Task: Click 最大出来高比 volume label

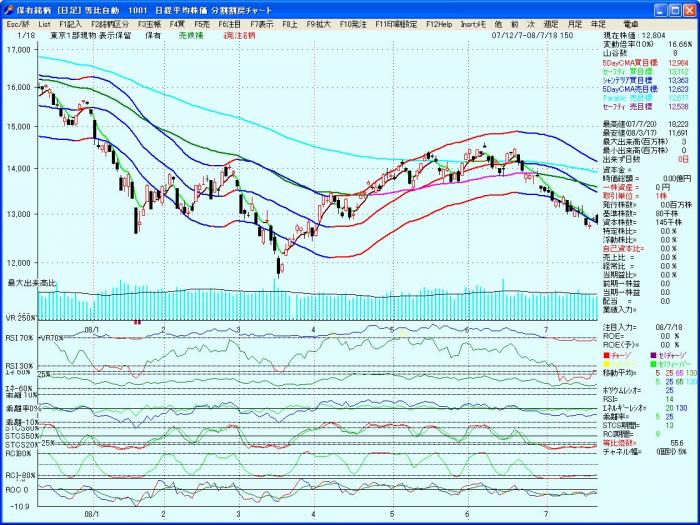Action: click(32, 283)
